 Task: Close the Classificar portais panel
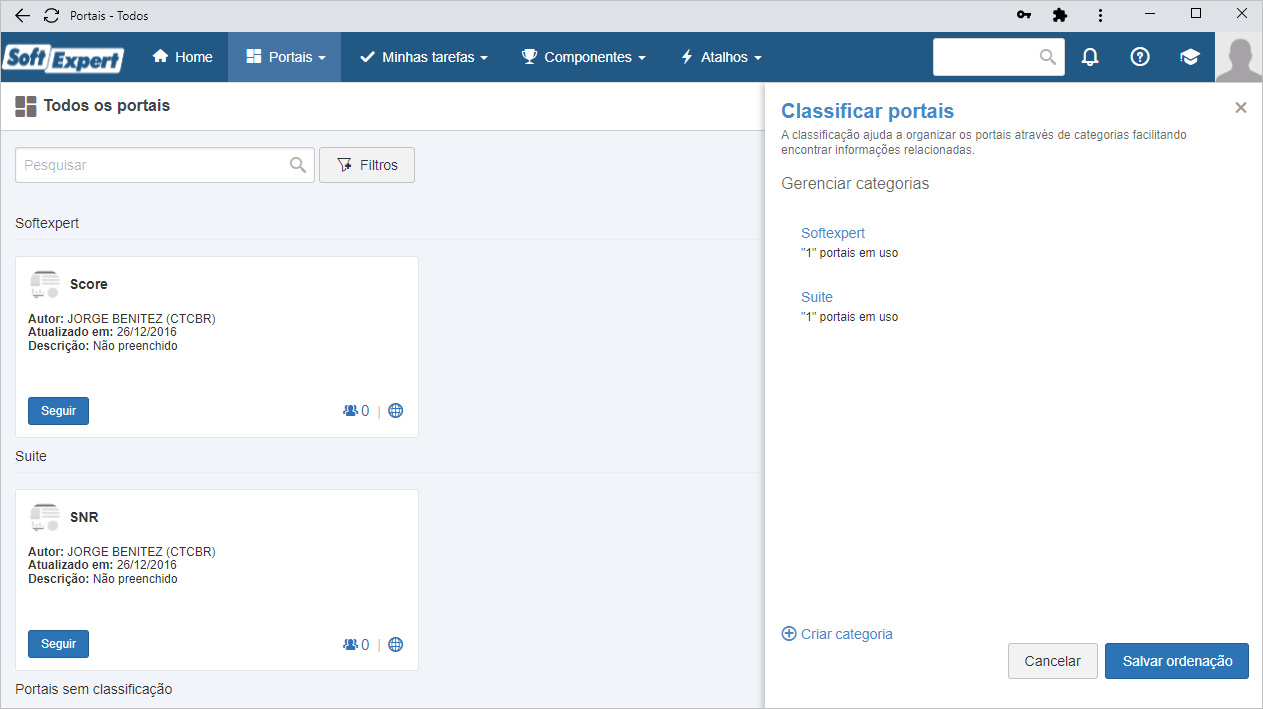pos(1241,108)
